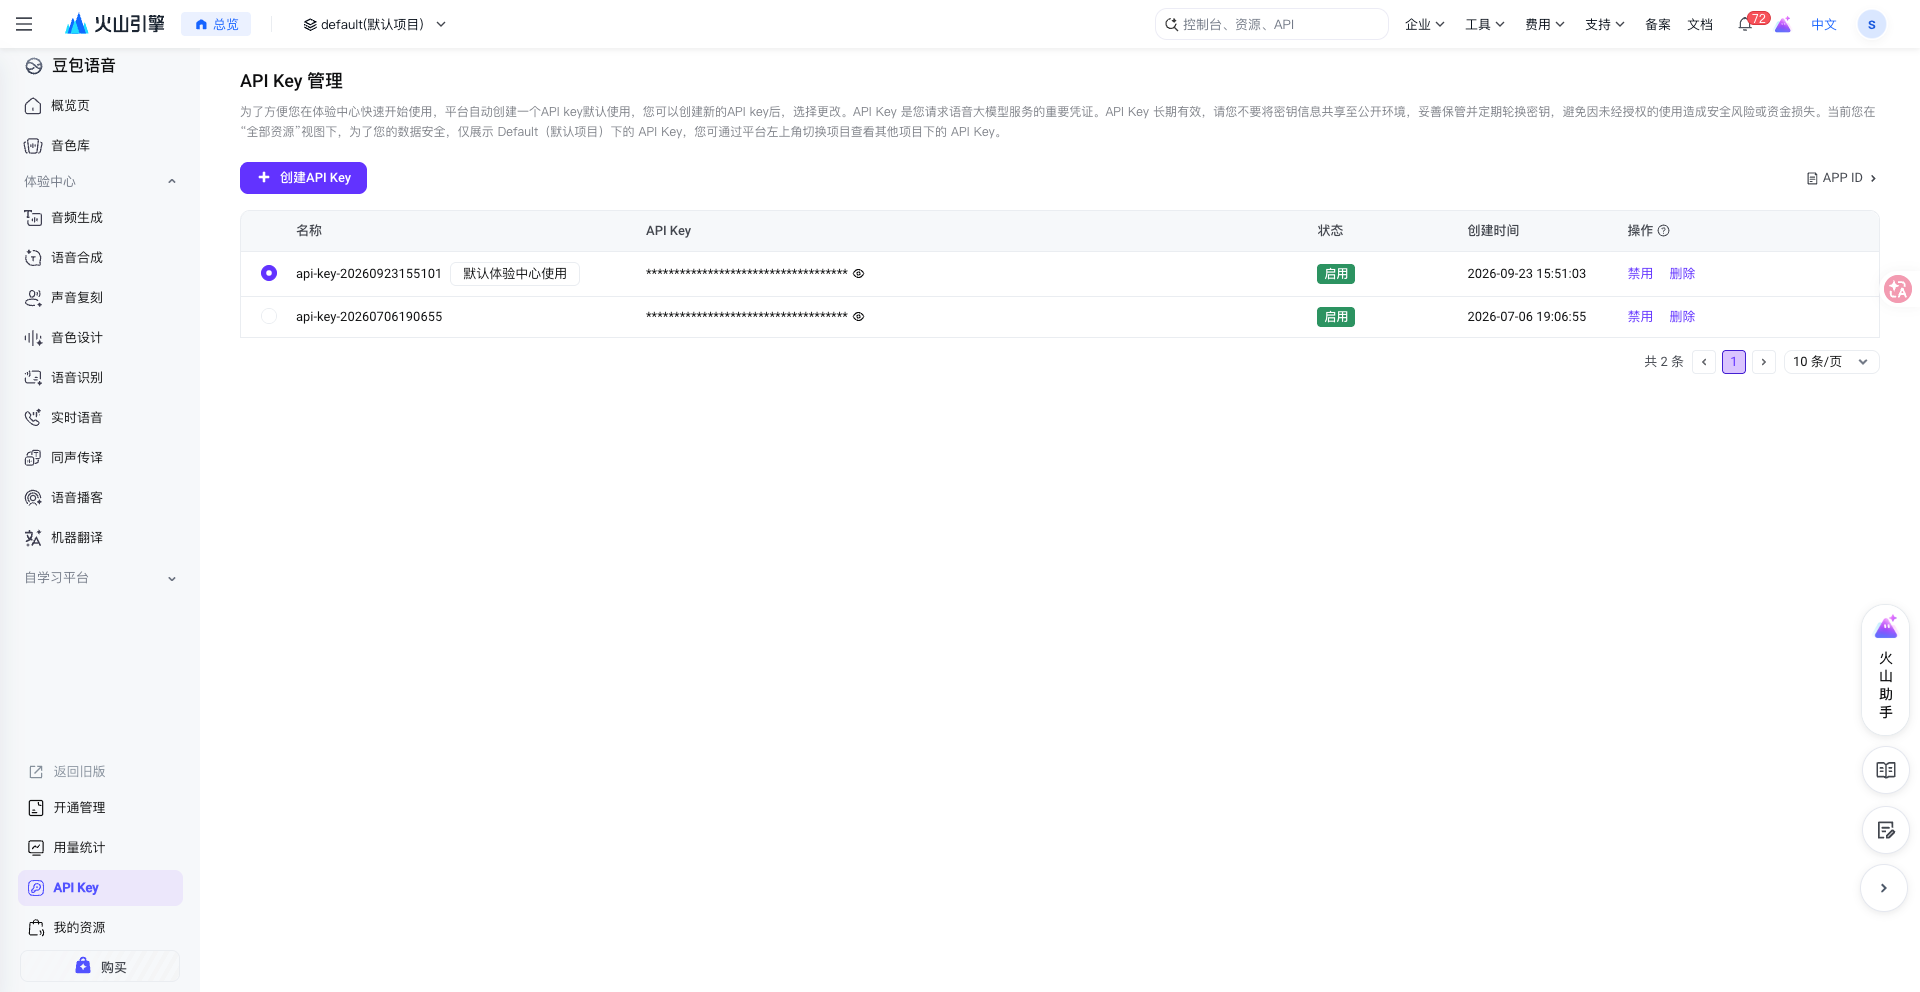Click the Volcano Engine logo
This screenshot has height=992, width=1920.
pyautogui.click(x=114, y=24)
